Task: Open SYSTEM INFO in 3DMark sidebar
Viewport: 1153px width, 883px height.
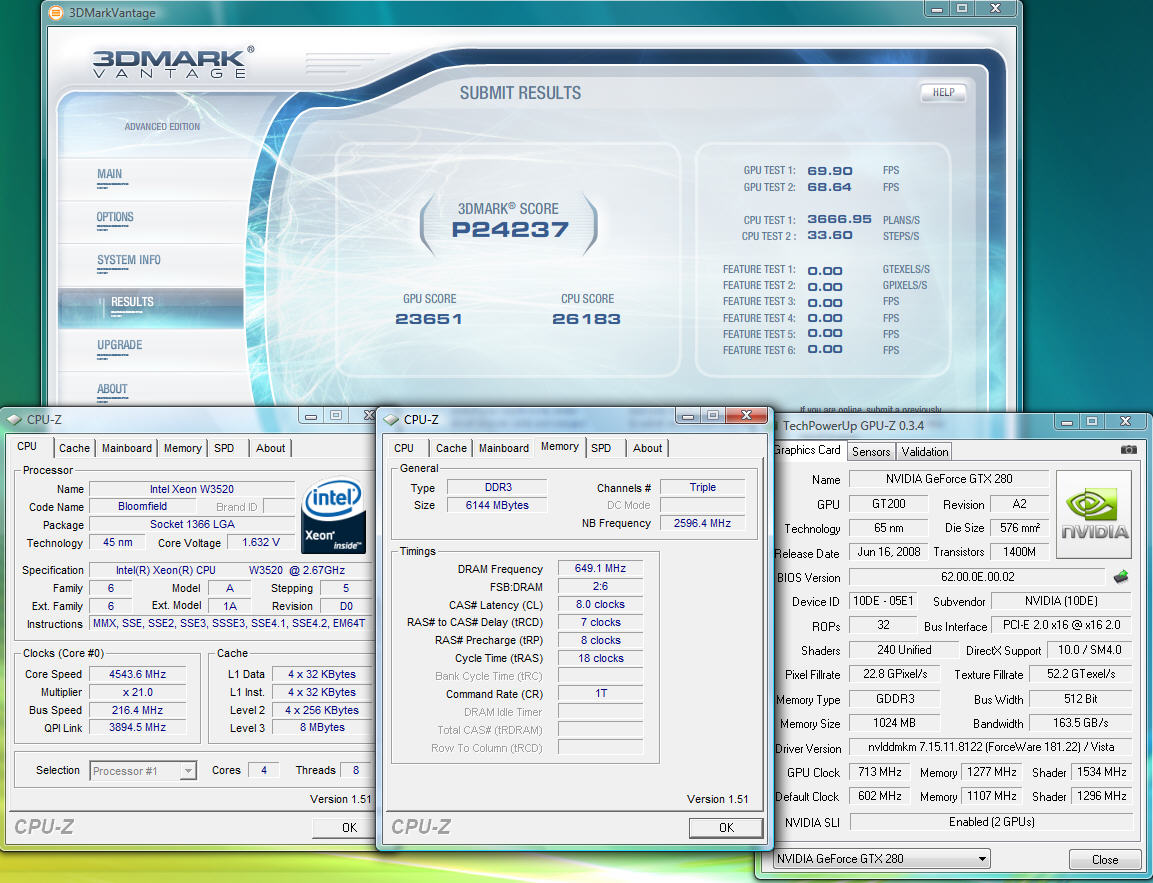Action: [x=129, y=260]
